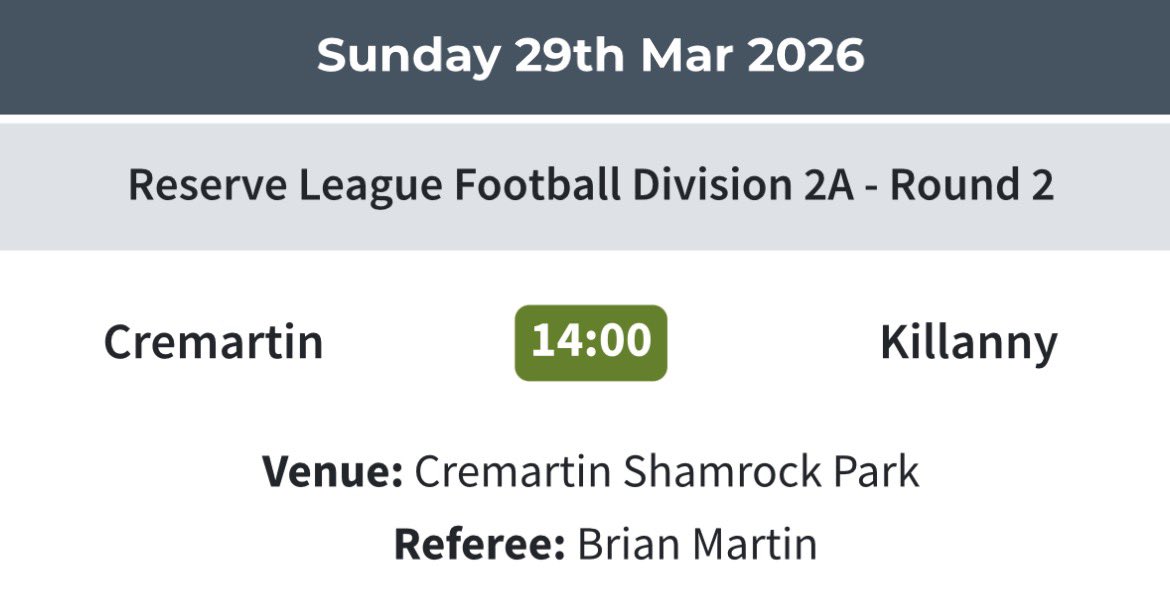Select the Cremartin home team name
The height and width of the screenshot is (596, 1170).
click(x=214, y=343)
